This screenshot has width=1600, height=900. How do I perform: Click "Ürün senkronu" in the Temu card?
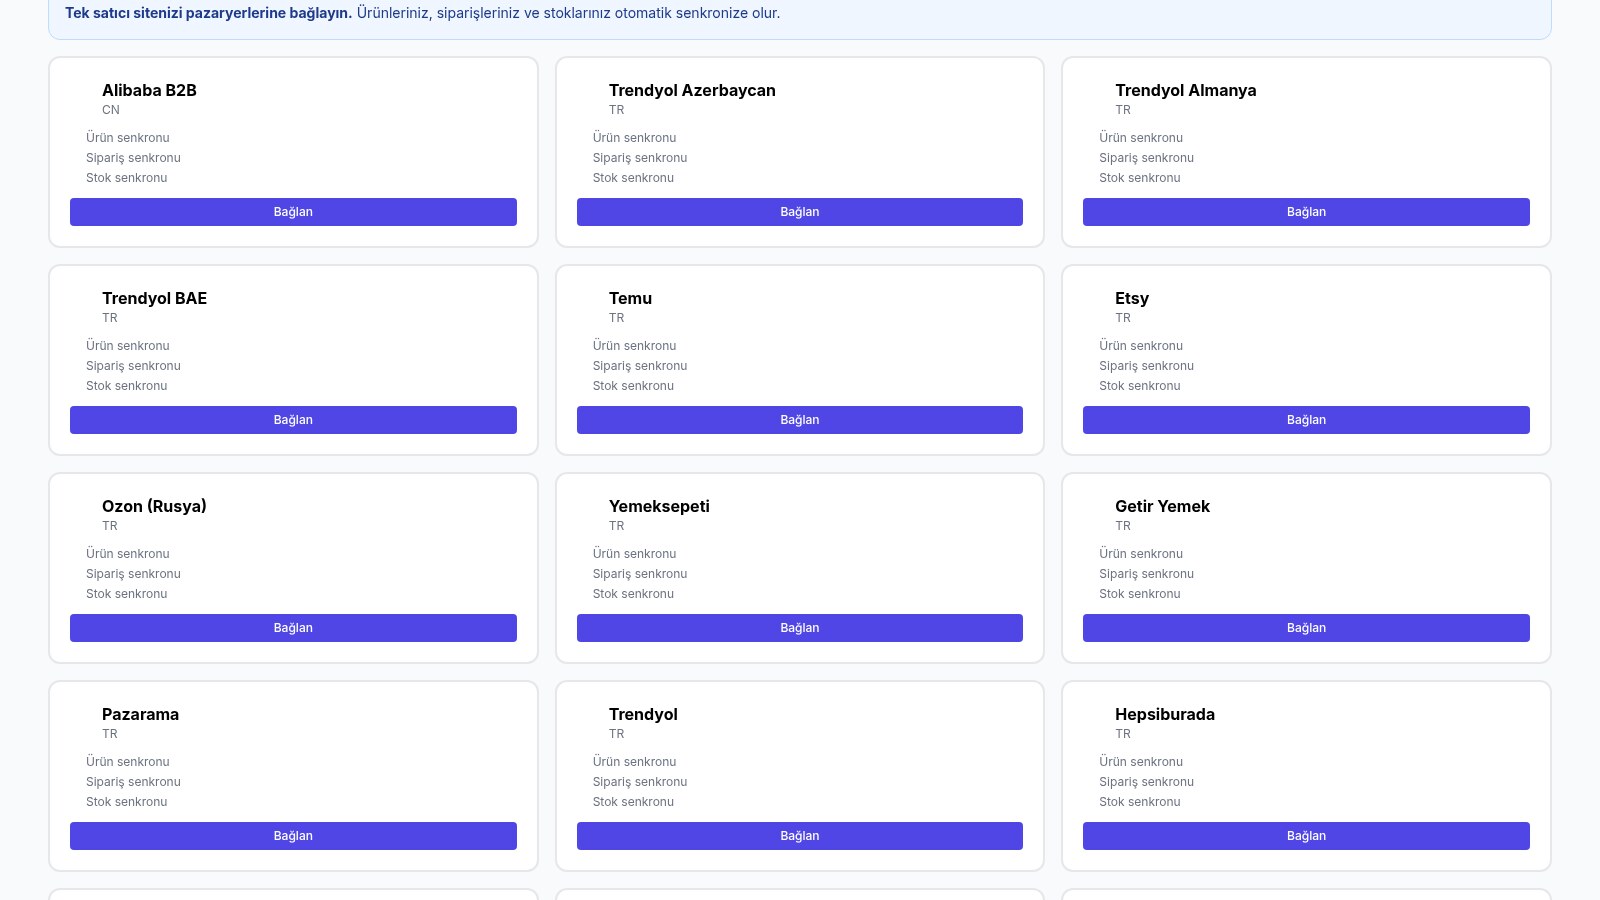[x=634, y=346]
